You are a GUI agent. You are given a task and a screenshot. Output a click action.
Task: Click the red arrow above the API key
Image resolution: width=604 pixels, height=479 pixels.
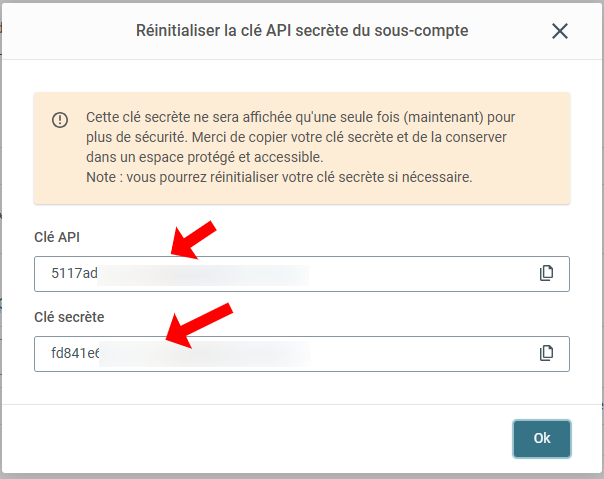click(x=196, y=237)
